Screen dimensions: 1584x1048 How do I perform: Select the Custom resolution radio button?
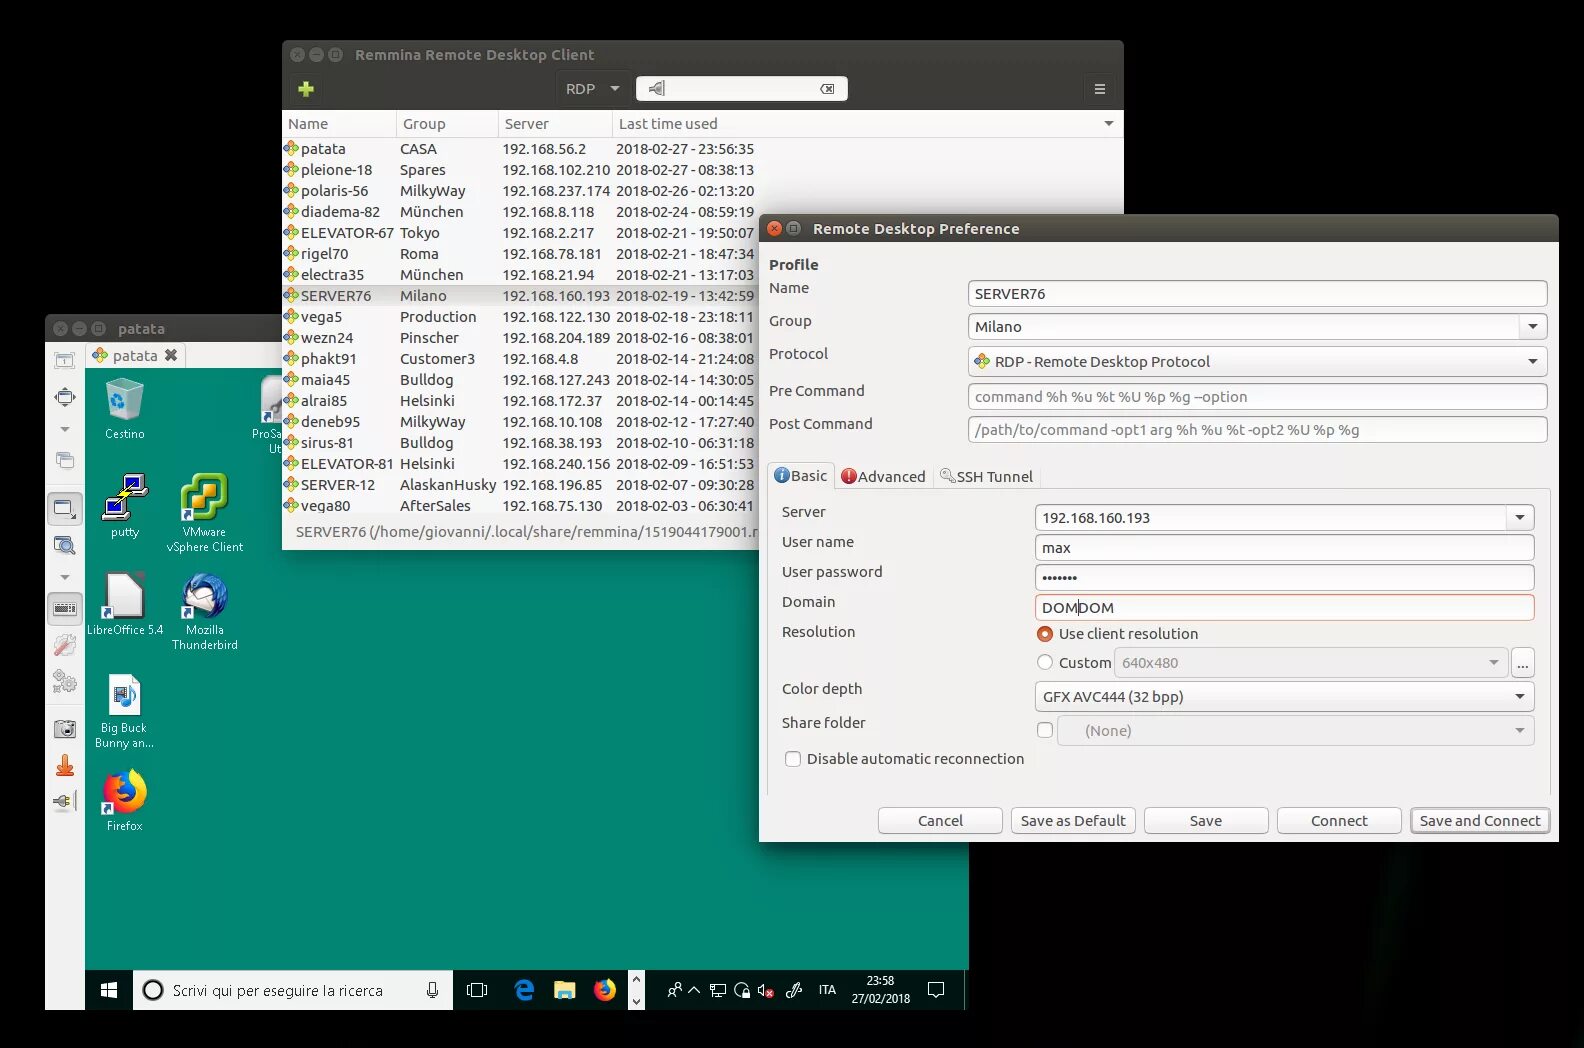click(1045, 663)
